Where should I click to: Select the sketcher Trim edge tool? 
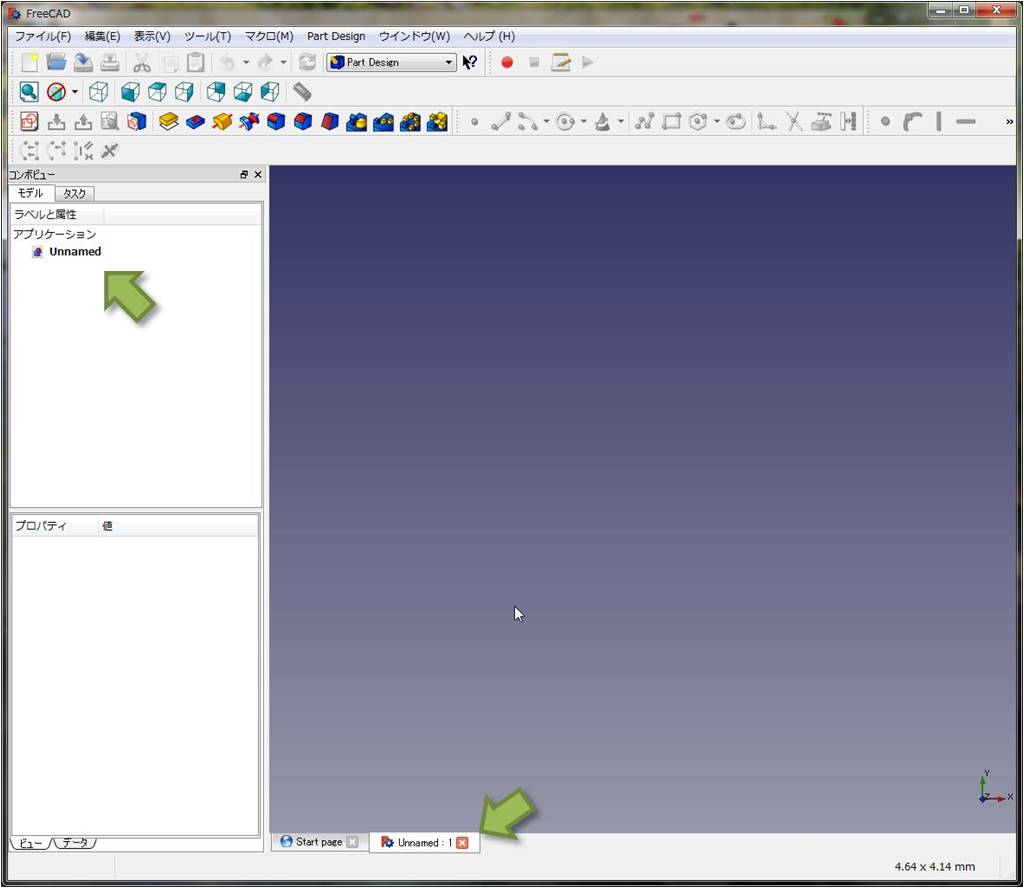793,121
